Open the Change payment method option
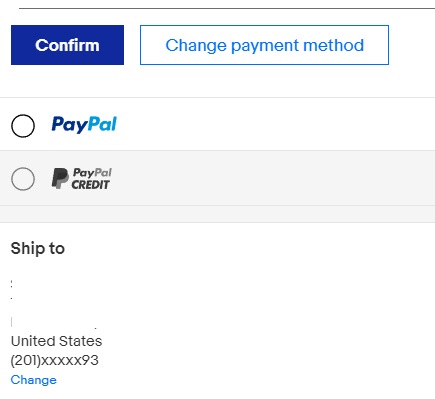The image size is (435, 399). pyautogui.click(x=264, y=45)
